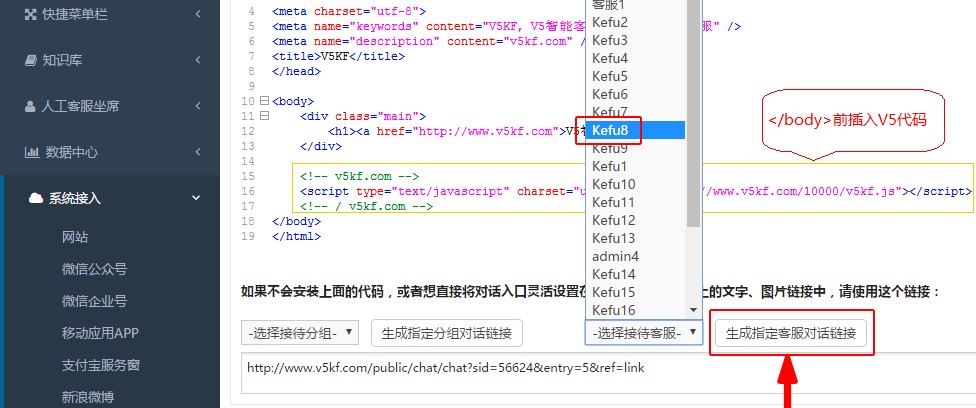Click the chat link text field

(x=608, y=372)
